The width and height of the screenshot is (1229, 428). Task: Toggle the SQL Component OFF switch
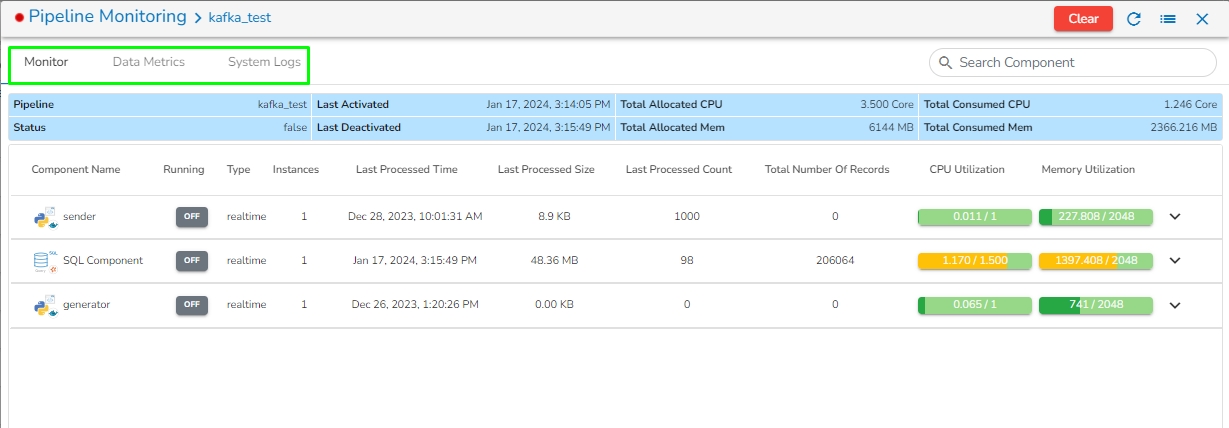click(192, 261)
